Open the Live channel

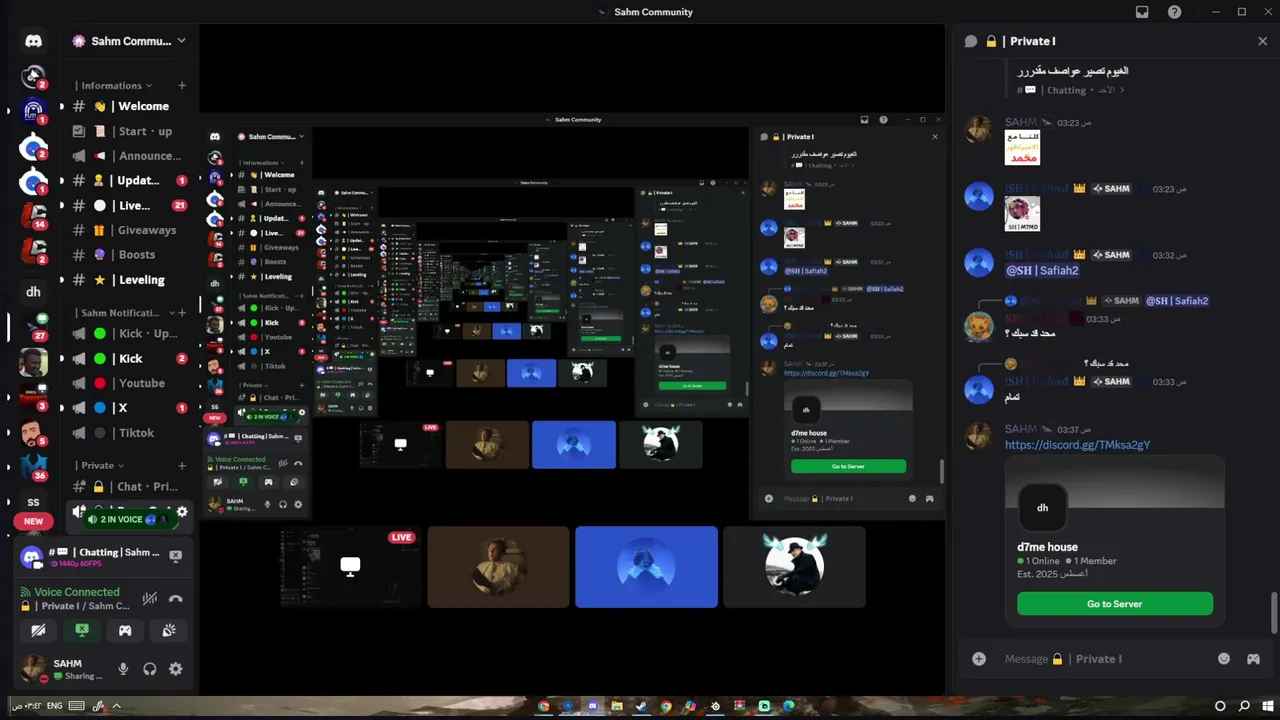point(130,205)
